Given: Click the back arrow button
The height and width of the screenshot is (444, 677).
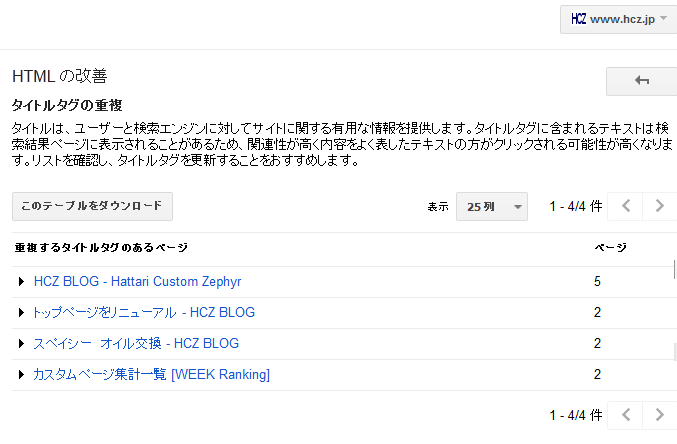Looking at the screenshot, I should click(x=642, y=81).
